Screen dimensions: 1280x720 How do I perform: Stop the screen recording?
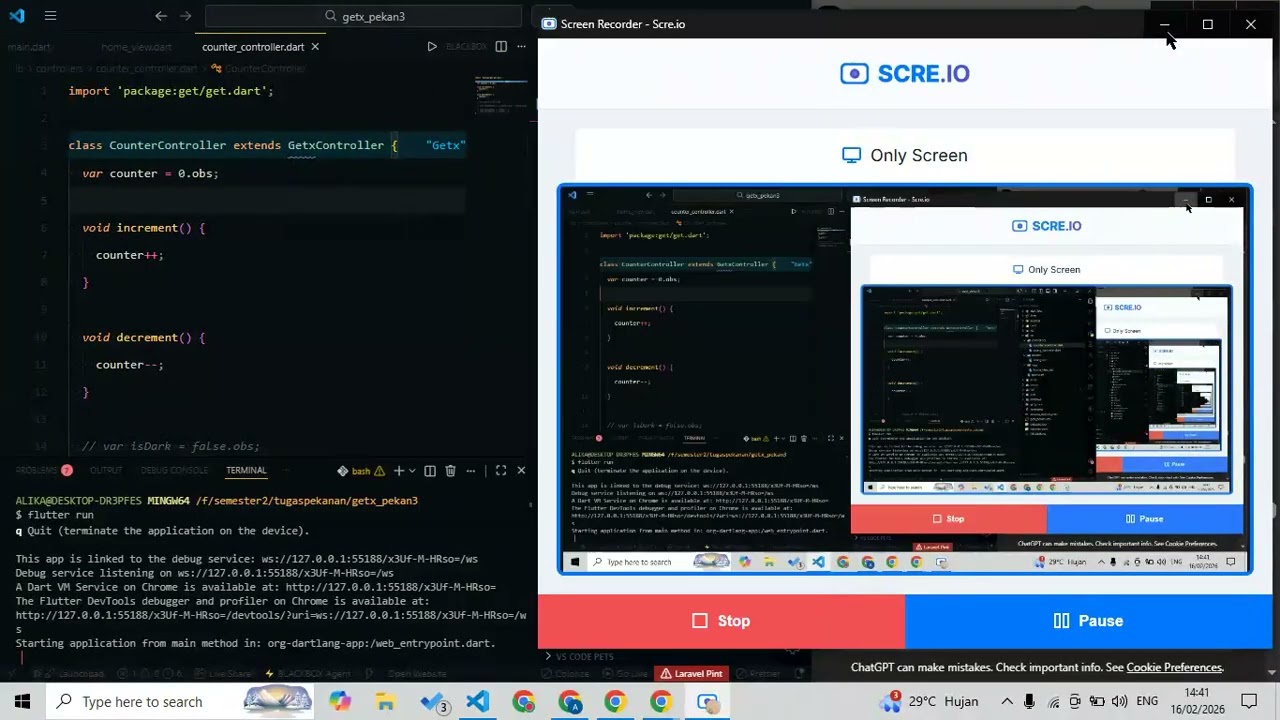pyautogui.click(x=721, y=621)
